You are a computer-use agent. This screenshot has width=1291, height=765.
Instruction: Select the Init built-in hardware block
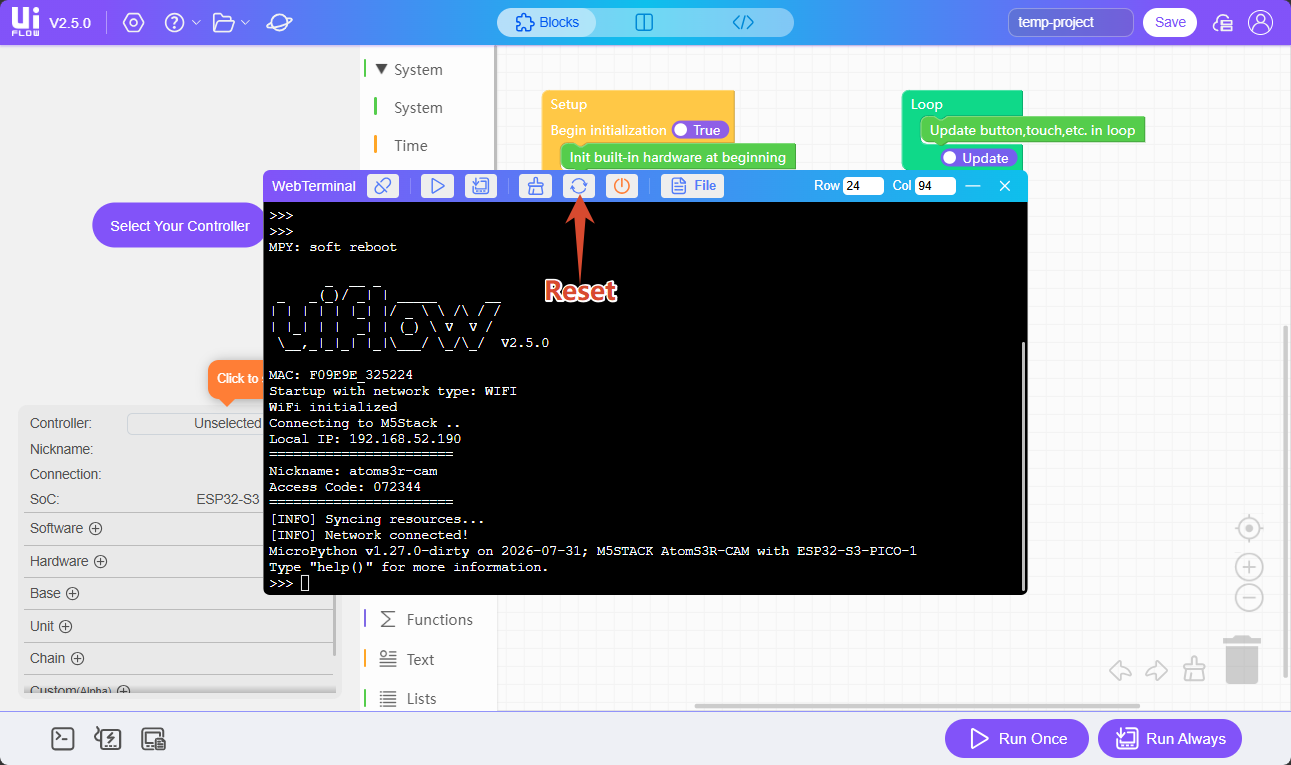pos(678,157)
